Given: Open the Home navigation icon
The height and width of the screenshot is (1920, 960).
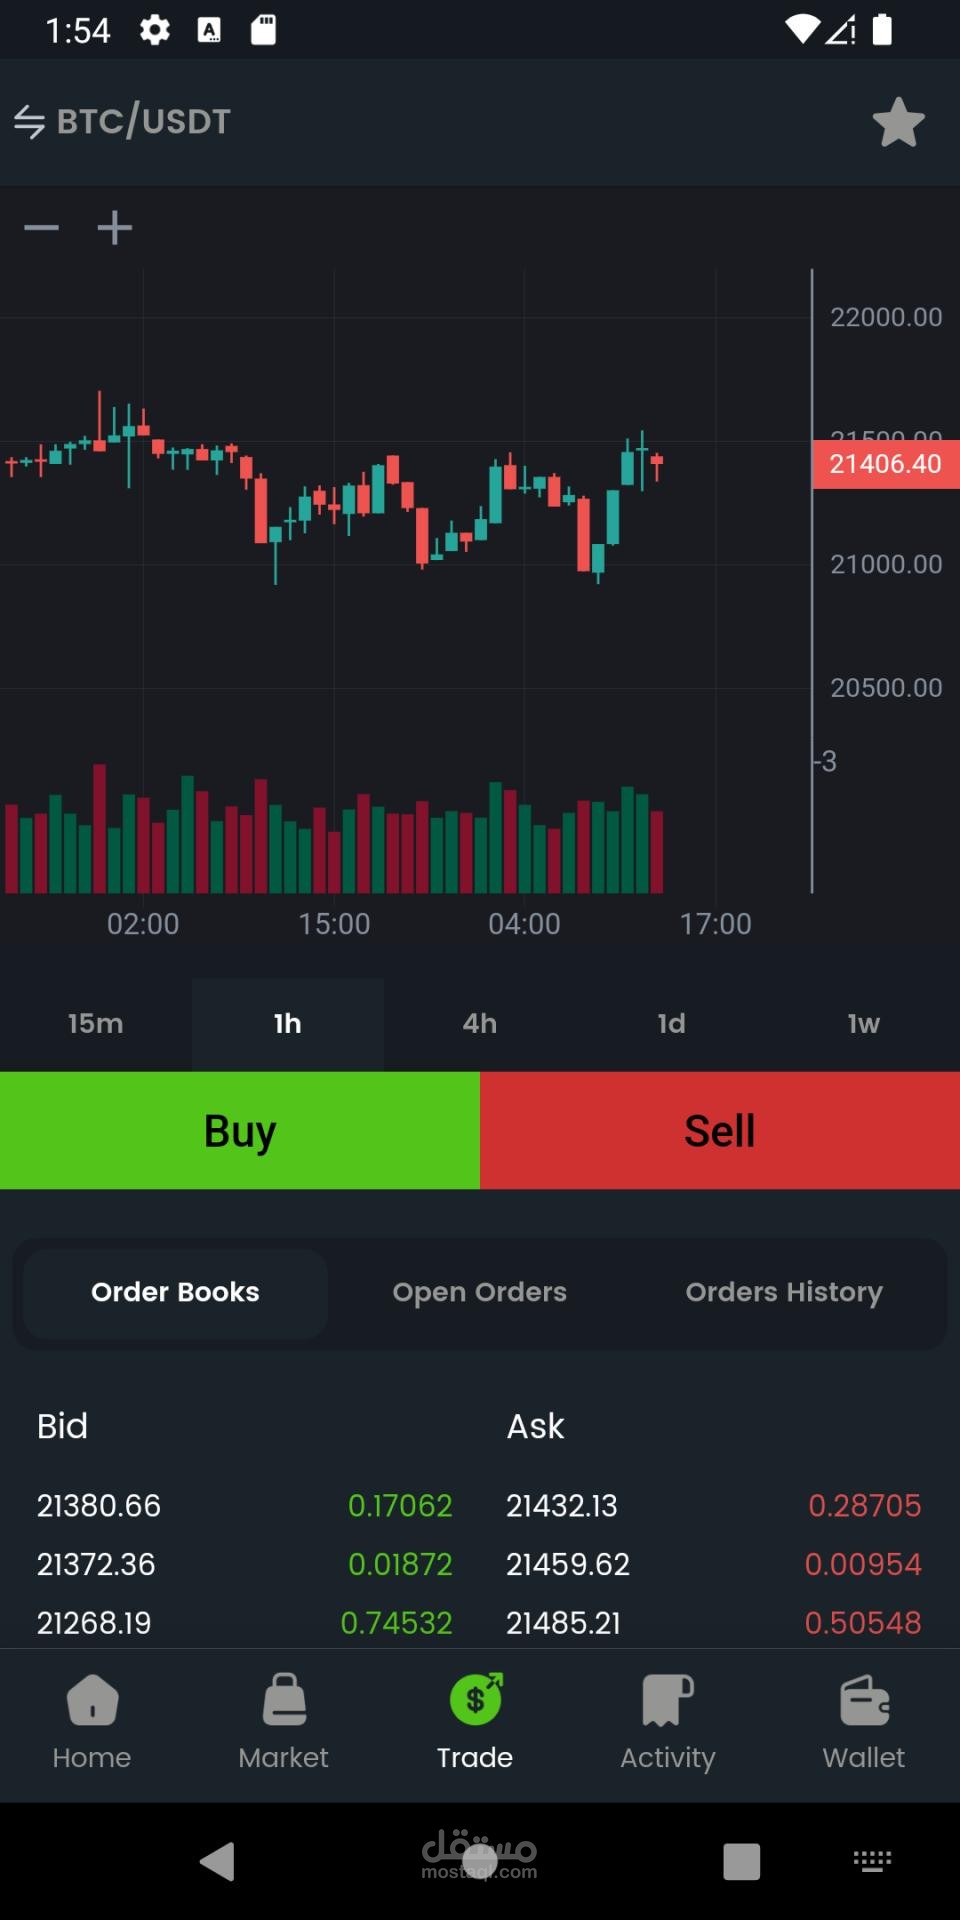Looking at the screenshot, I should tap(92, 1700).
